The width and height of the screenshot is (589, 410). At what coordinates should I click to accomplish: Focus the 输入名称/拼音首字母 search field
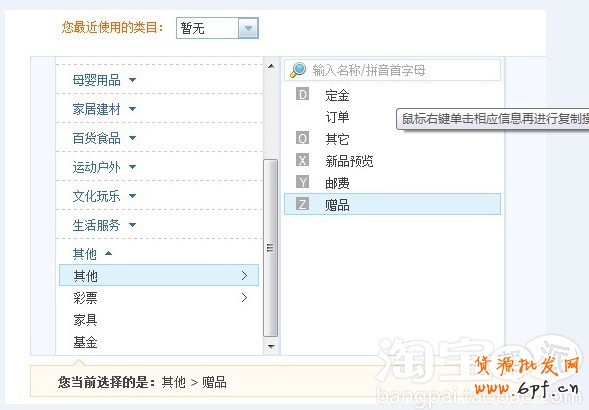pos(393,70)
